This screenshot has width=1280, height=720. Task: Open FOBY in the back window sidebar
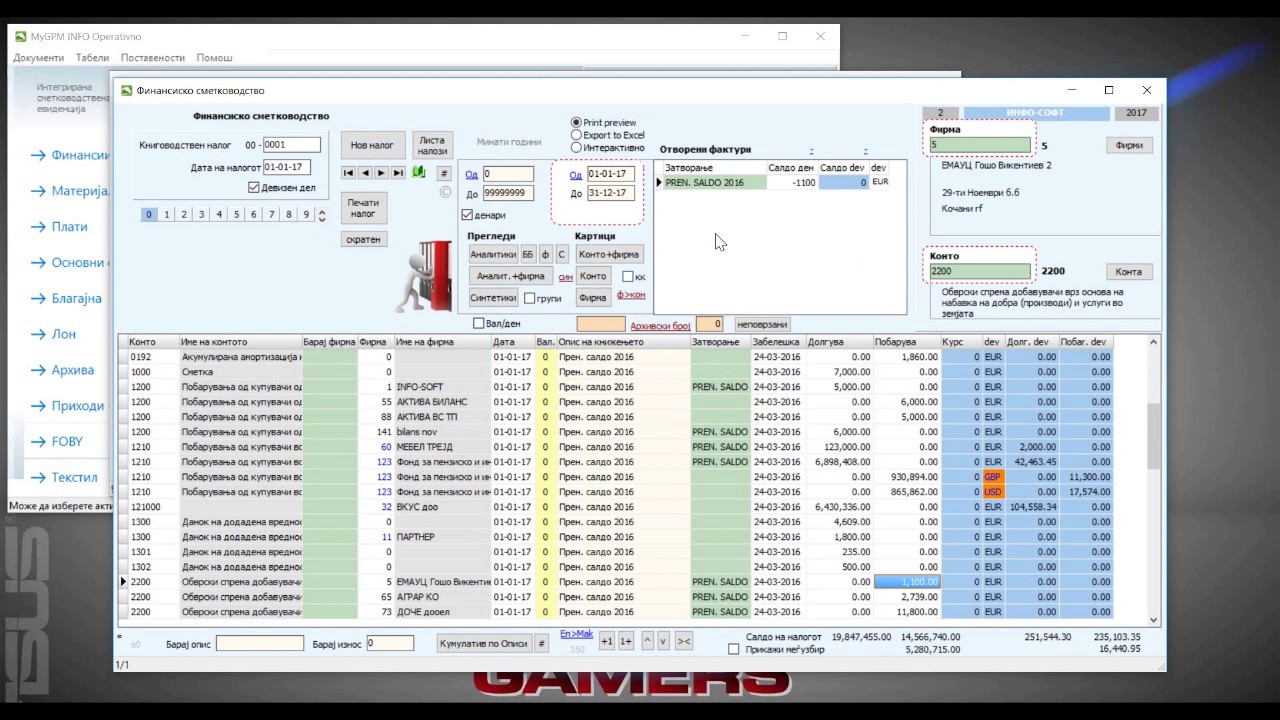(x=57, y=441)
